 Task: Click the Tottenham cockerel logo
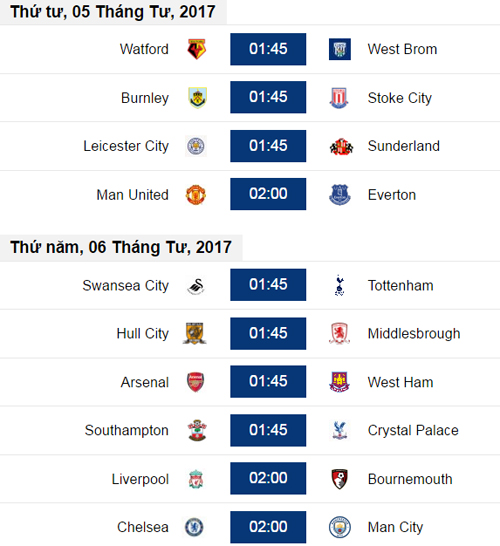click(x=339, y=285)
